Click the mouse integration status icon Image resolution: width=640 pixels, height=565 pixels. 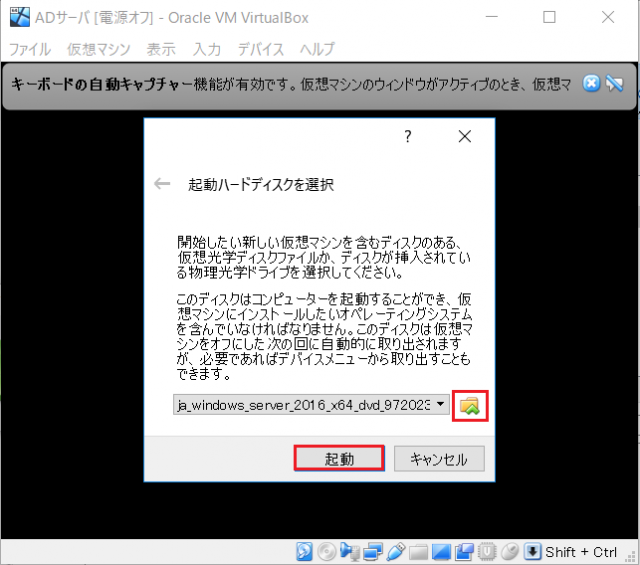click(x=509, y=552)
